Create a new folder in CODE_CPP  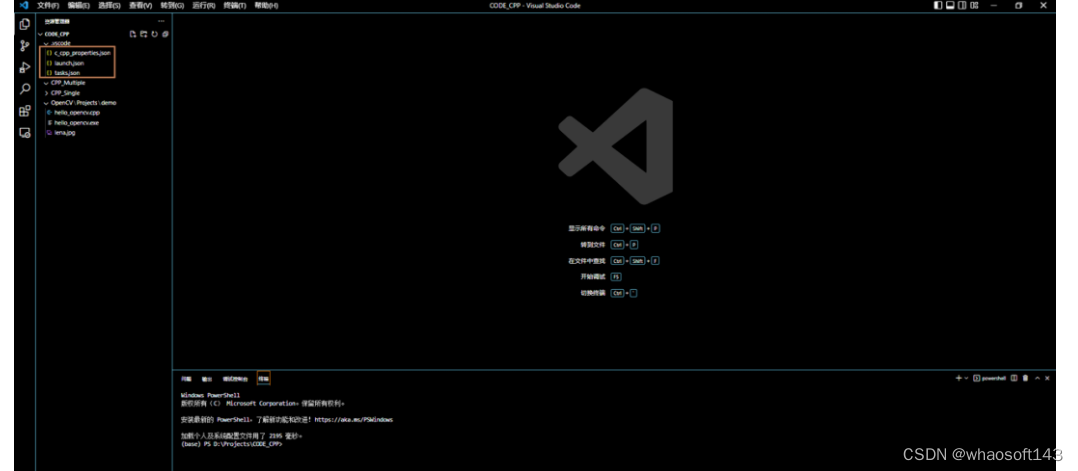144,34
